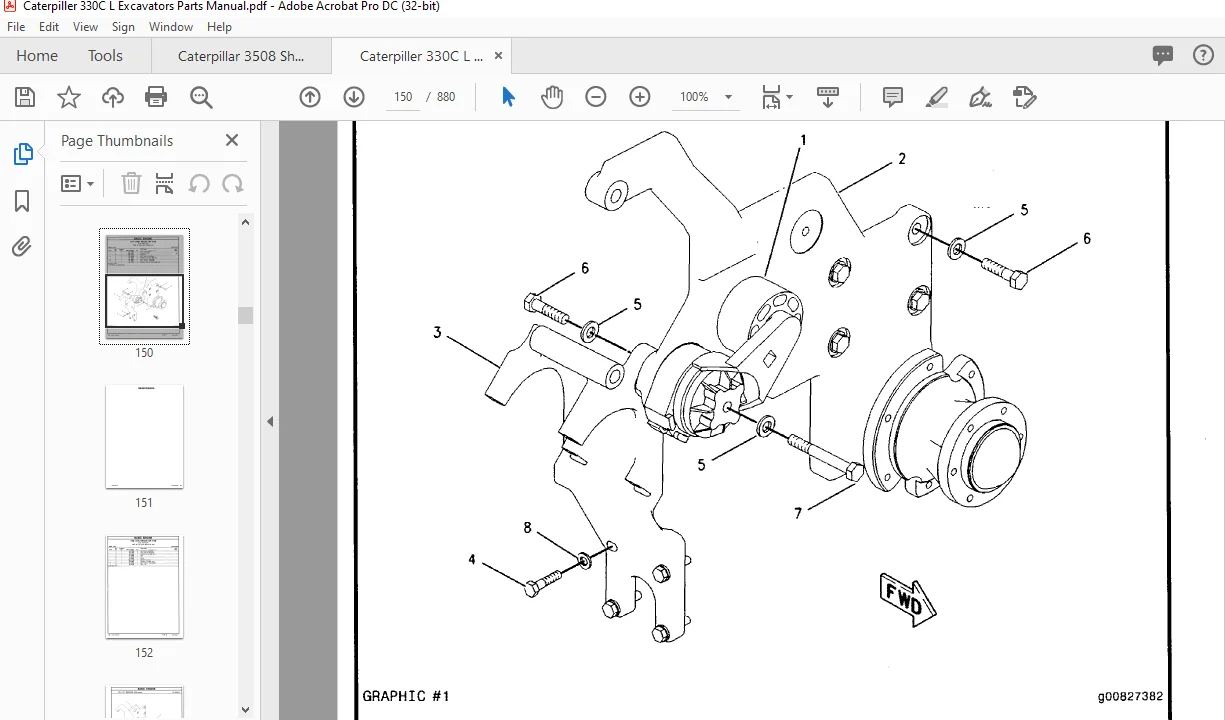Rotate page clockwise in thumbnails panel

pos(233,183)
